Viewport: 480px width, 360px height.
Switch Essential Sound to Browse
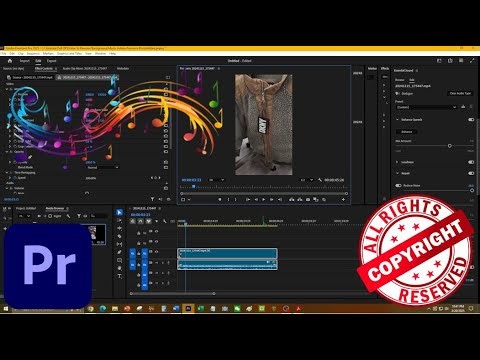399,80
